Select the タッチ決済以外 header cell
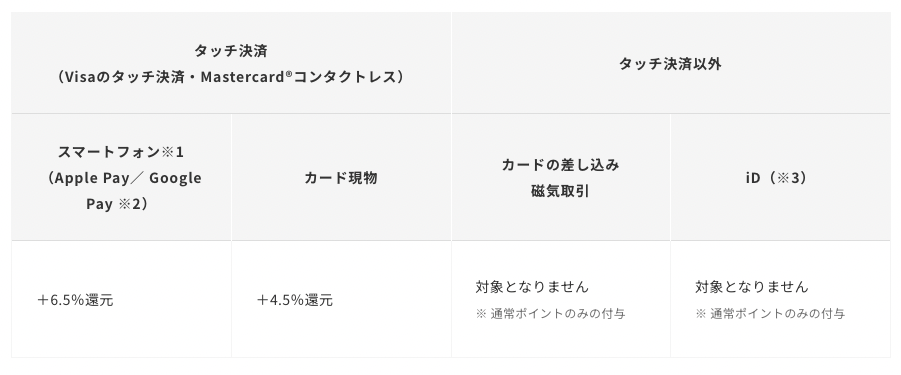Screen dimensions: 901x375 671,63
